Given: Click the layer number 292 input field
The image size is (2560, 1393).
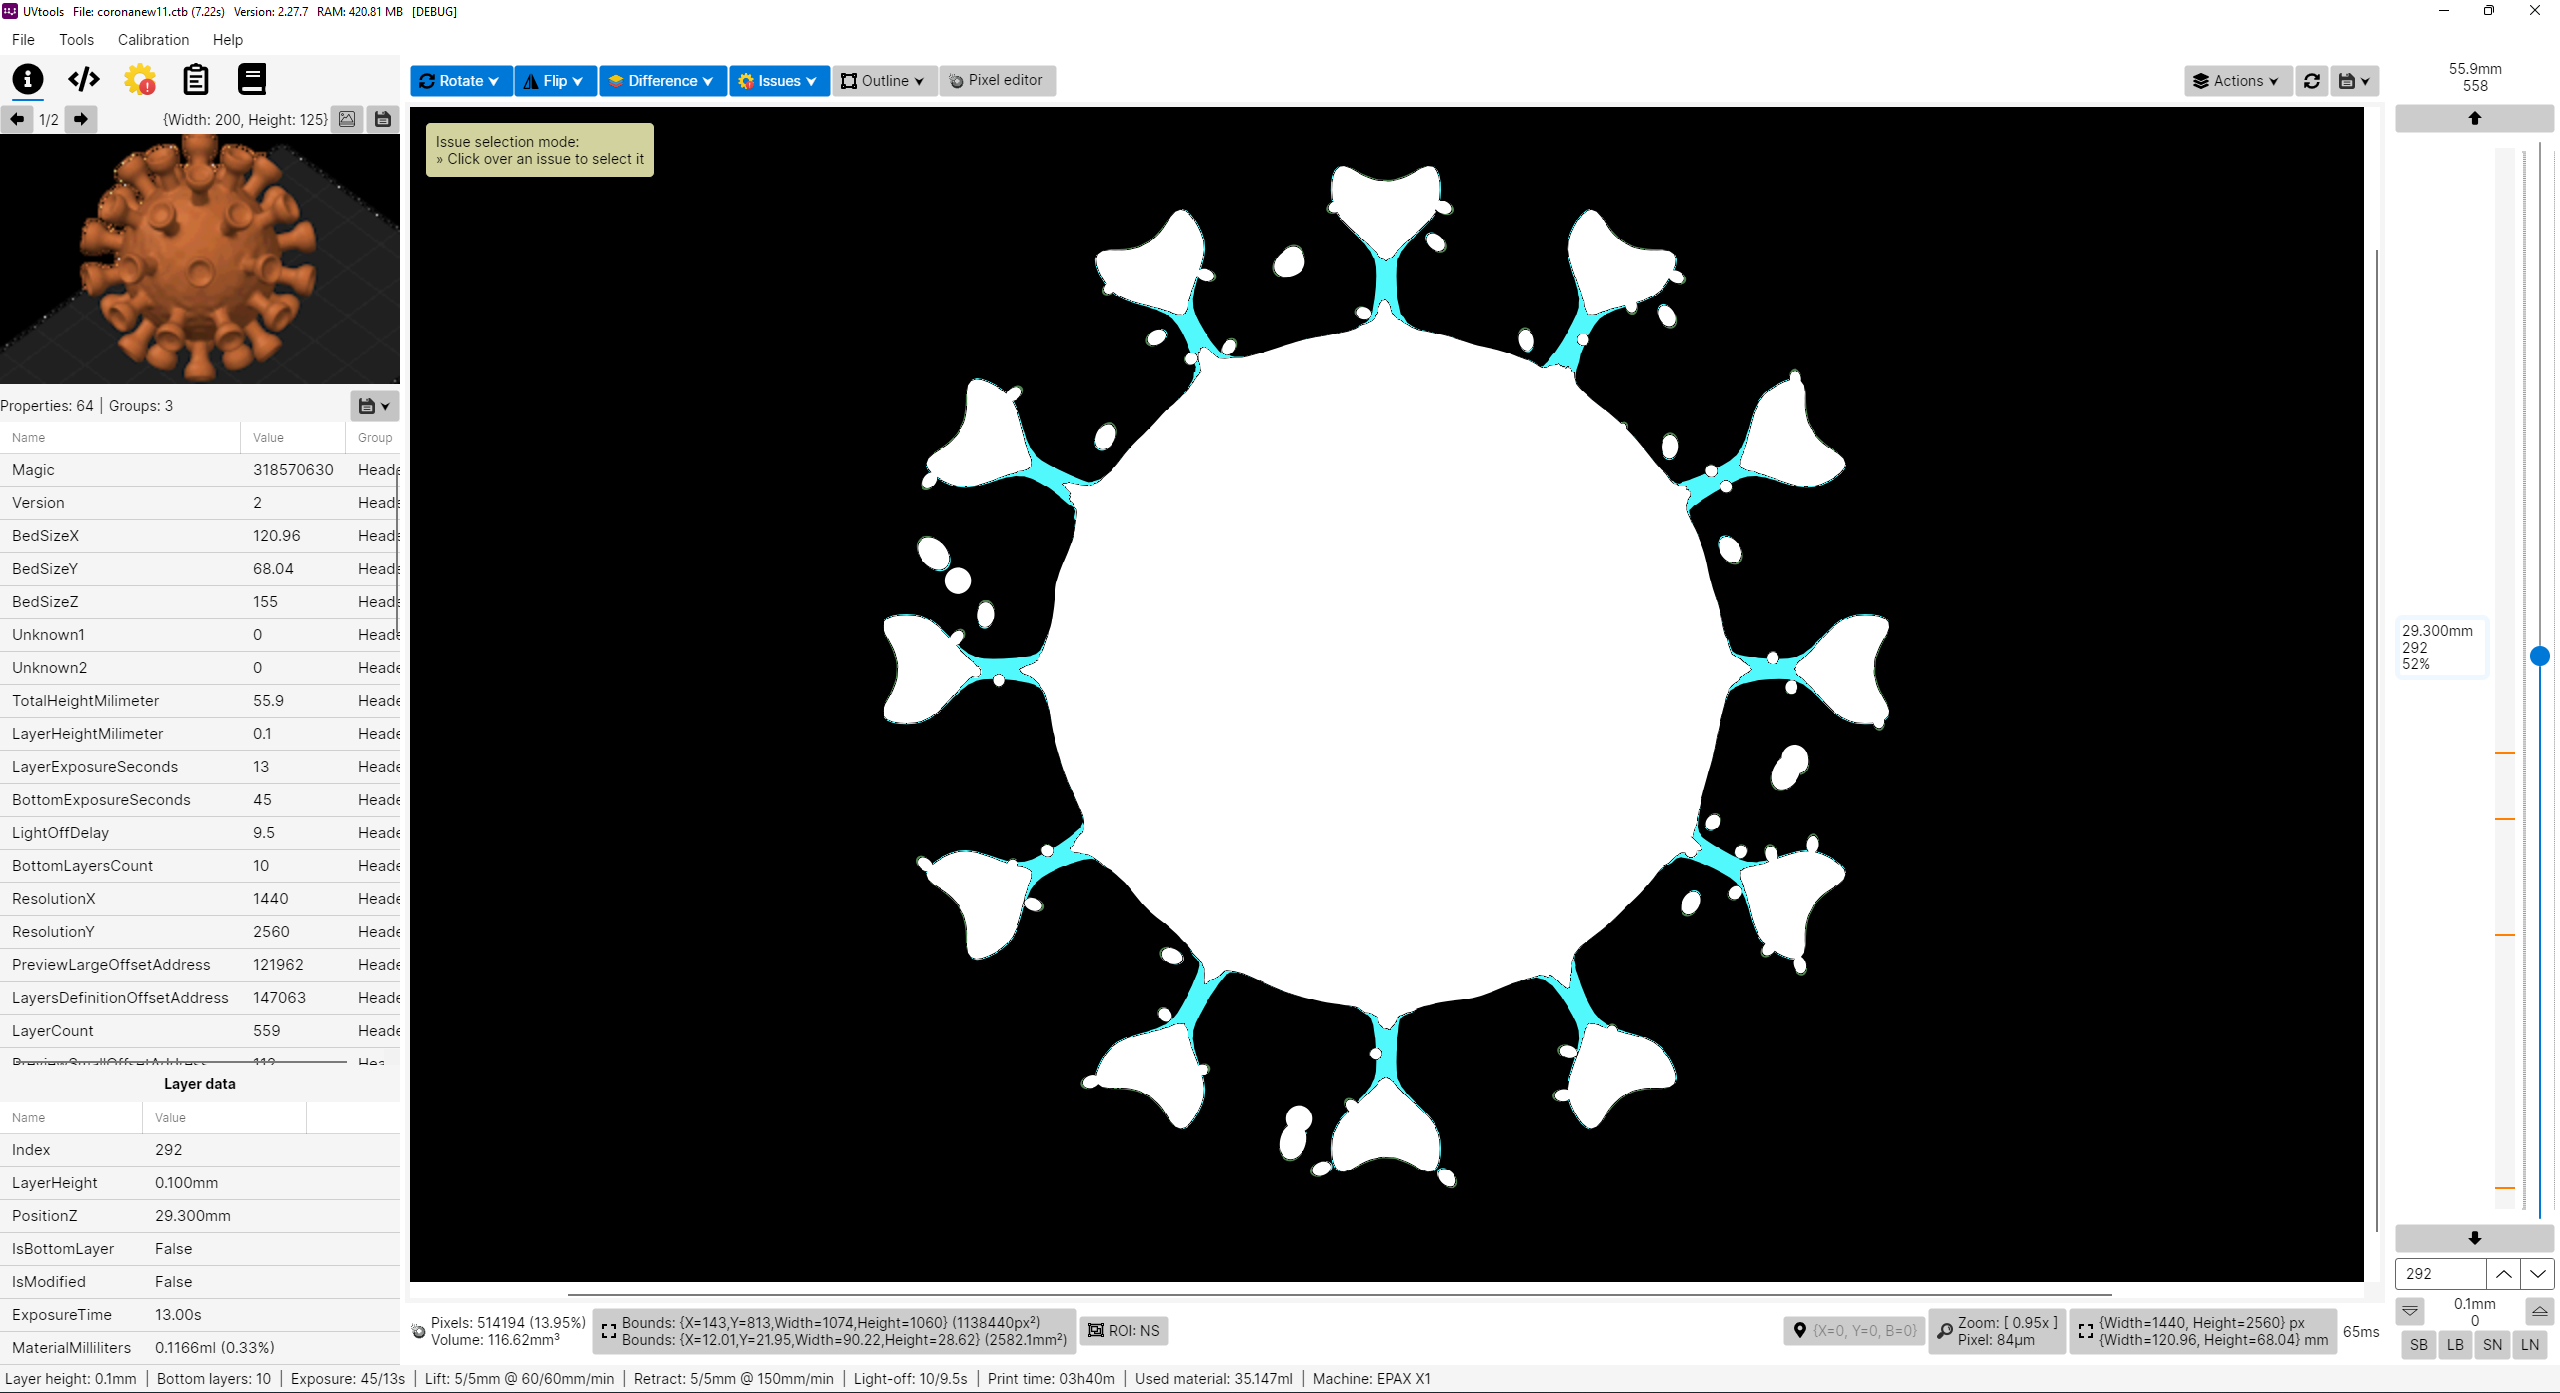Looking at the screenshot, I should 2439,1273.
